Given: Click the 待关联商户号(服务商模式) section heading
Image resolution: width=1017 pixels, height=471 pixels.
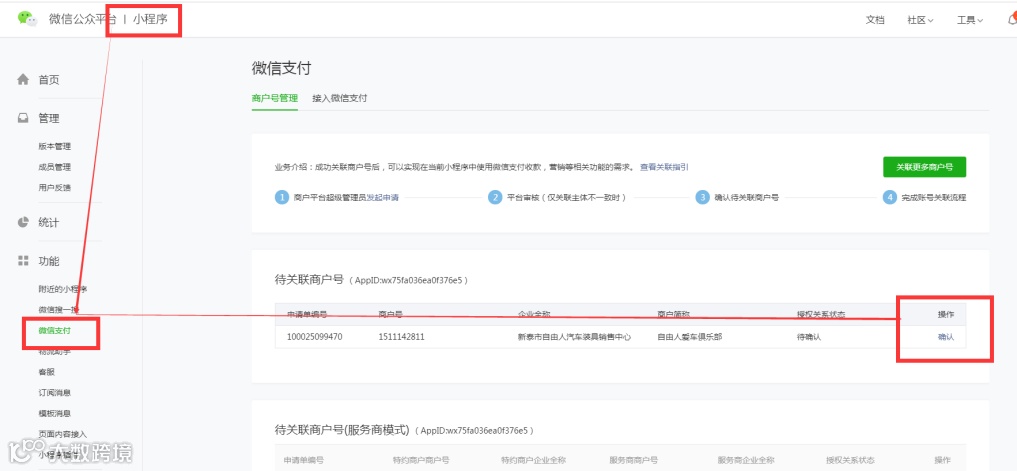Looking at the screenshot, I should 342,430.
